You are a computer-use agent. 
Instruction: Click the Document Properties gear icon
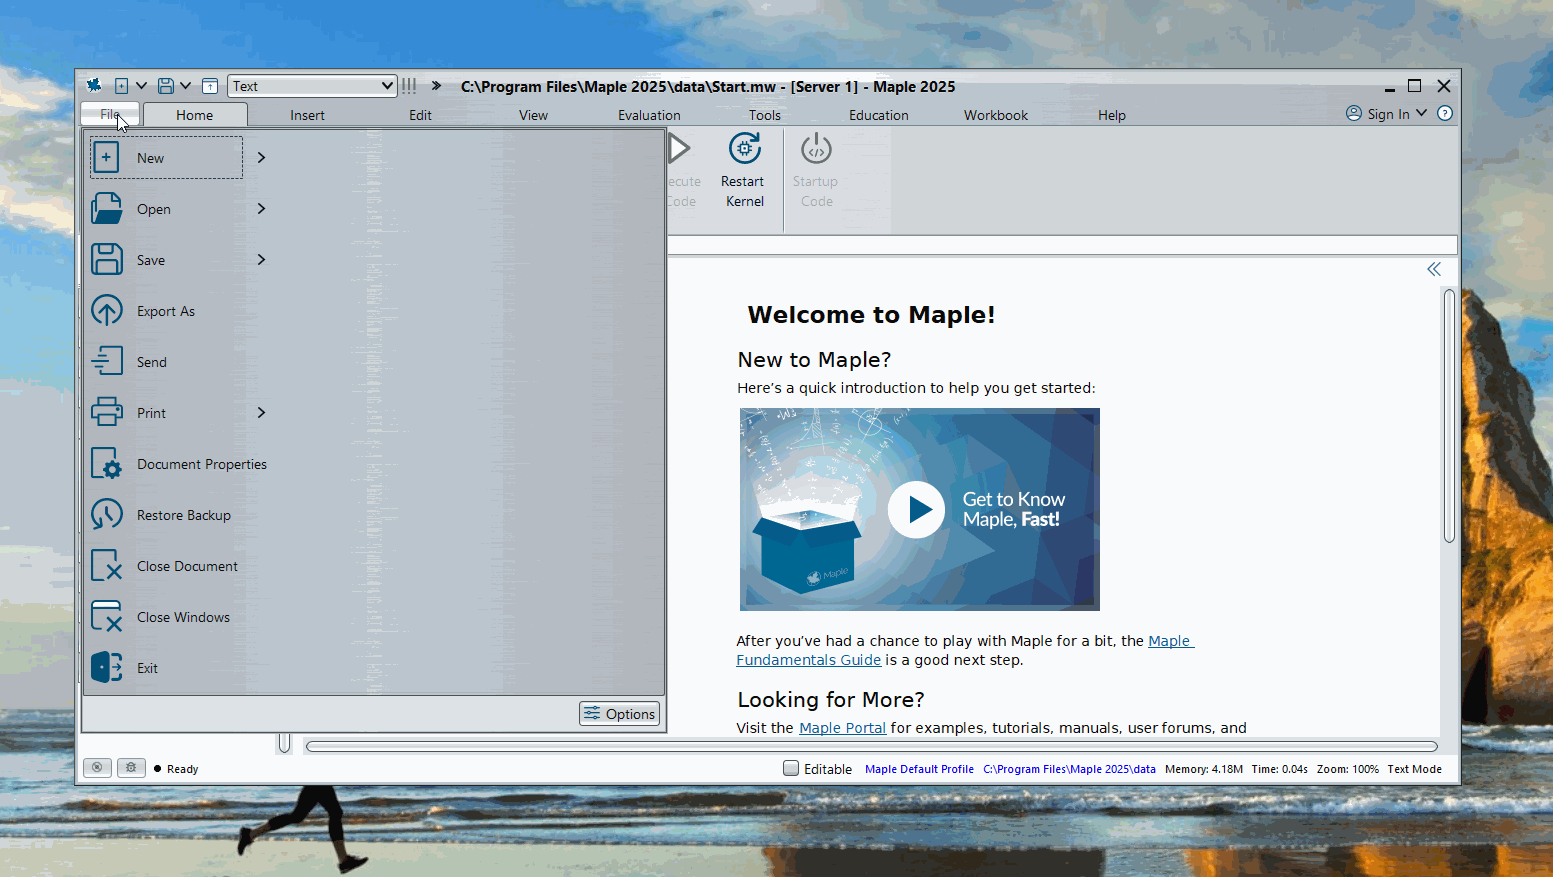(x=106, y=464)
